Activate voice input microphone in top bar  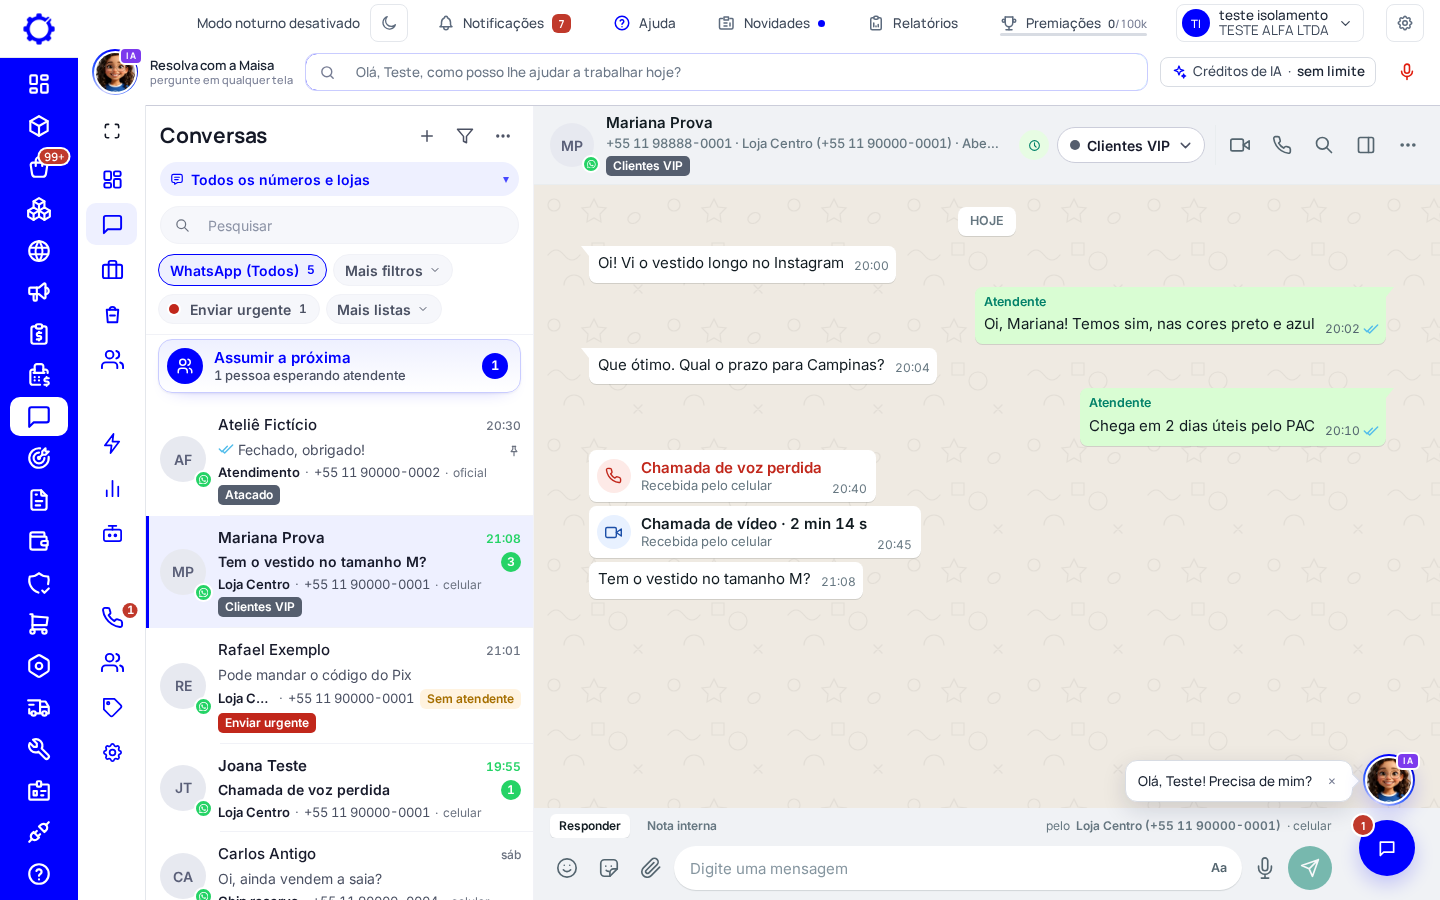coord(1407,72)
